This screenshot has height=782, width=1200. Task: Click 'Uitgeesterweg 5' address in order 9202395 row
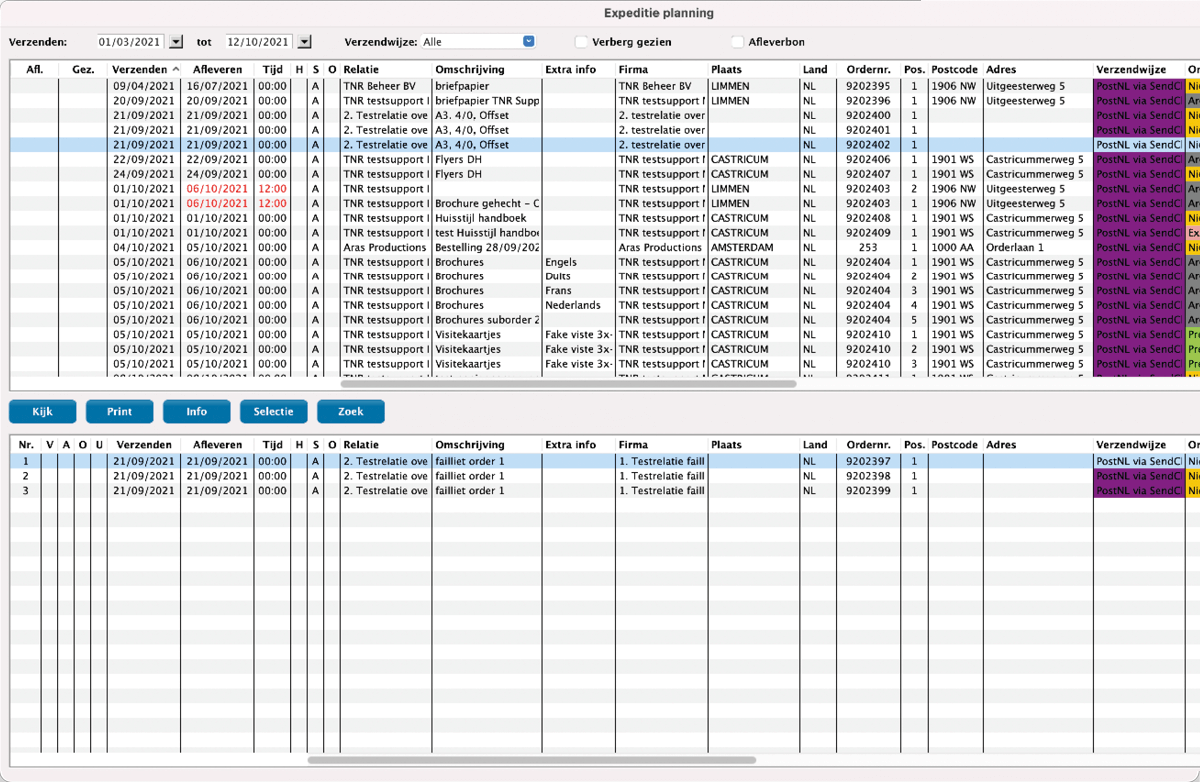1038,86
